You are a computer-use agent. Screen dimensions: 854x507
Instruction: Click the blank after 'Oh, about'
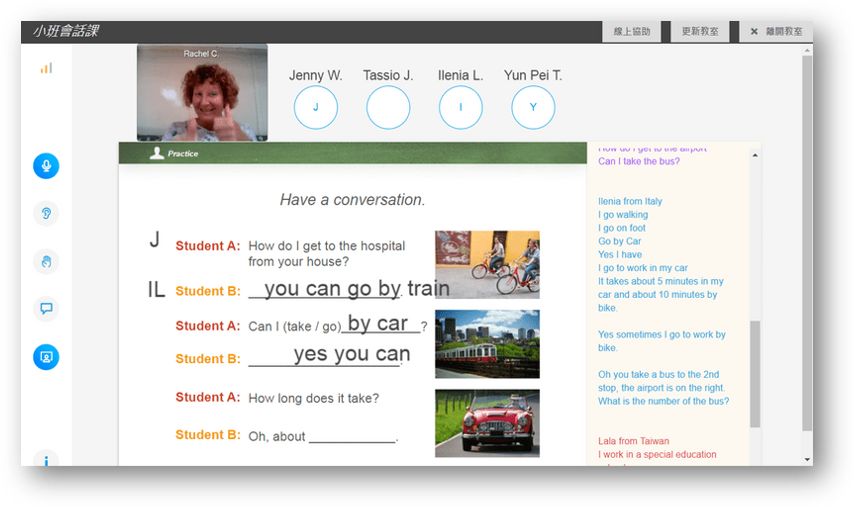pyautogui.click(x=353, y=437)
